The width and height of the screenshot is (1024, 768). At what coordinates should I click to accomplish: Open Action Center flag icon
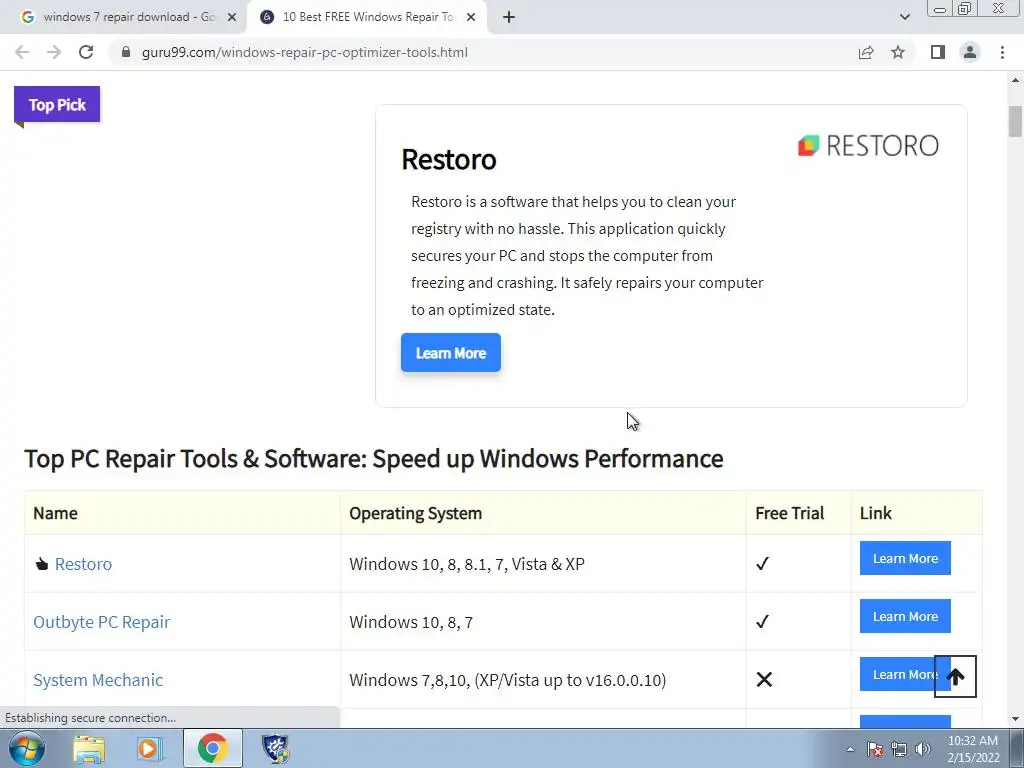click(875, 749)
